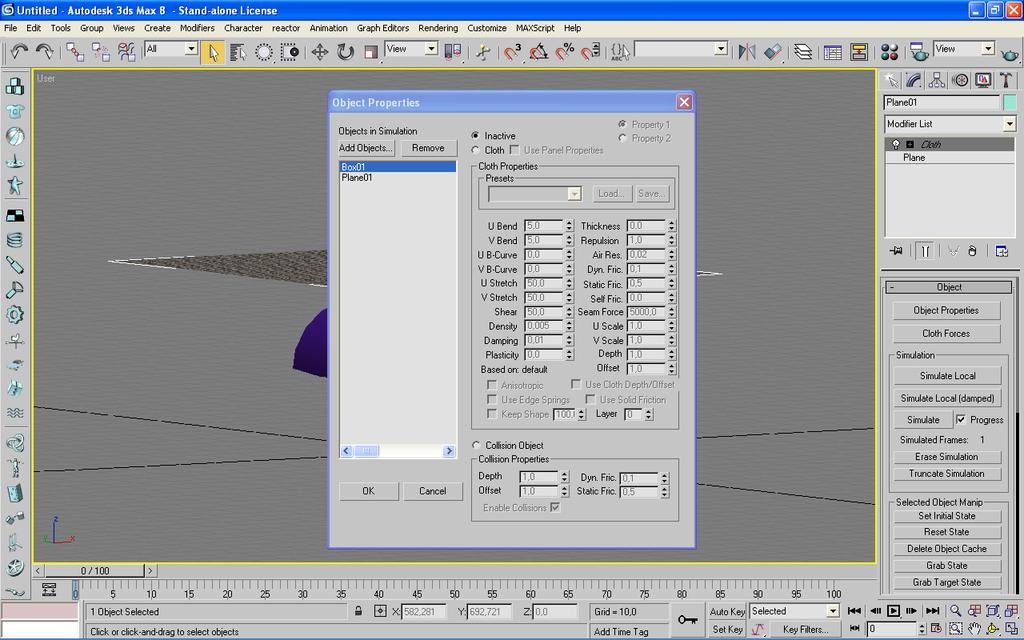Screen dimensions: 1024x640
Task: Choose the Select and Rotate tool
Action: click(x=345, y=52)
